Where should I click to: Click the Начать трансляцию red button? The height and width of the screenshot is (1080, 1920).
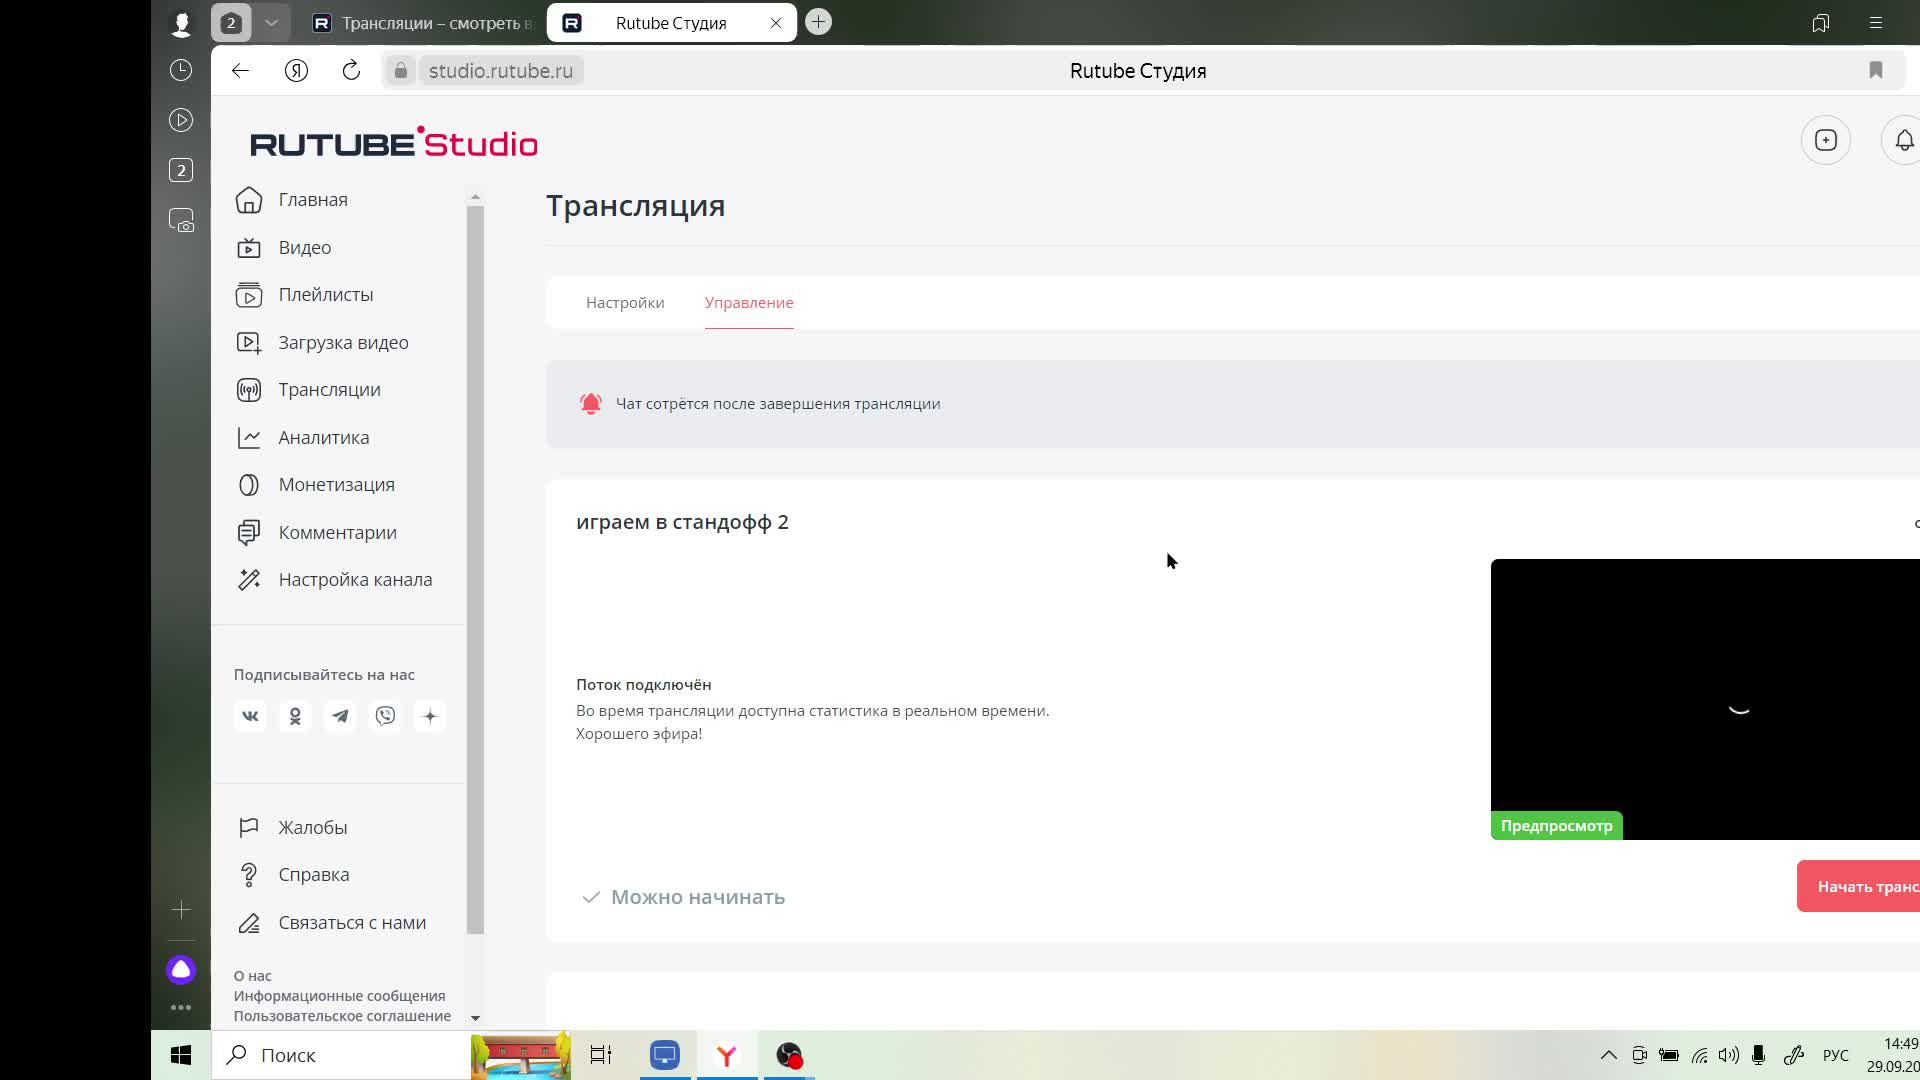click(x=1860, y=886)
